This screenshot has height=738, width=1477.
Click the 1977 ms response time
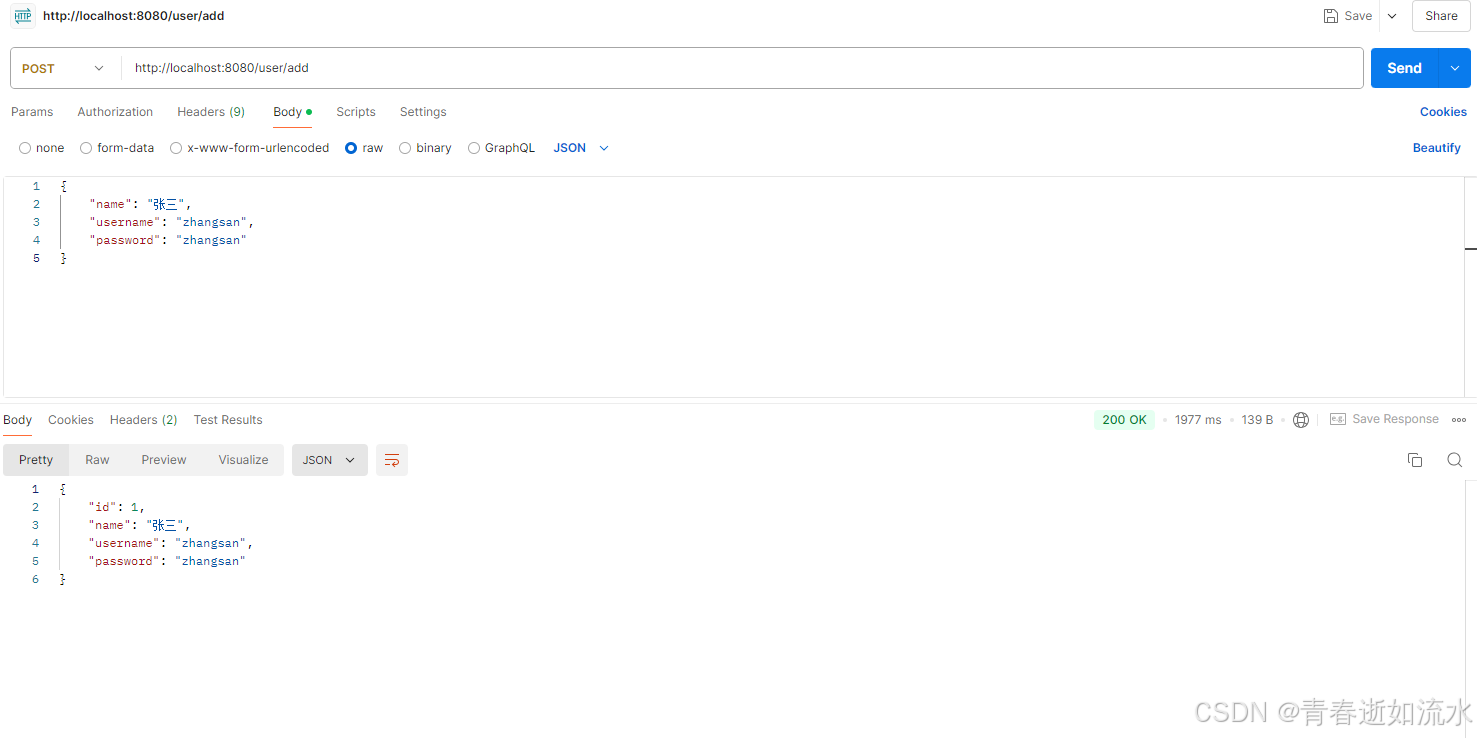pyautogui.click(x=1198, y=420)
